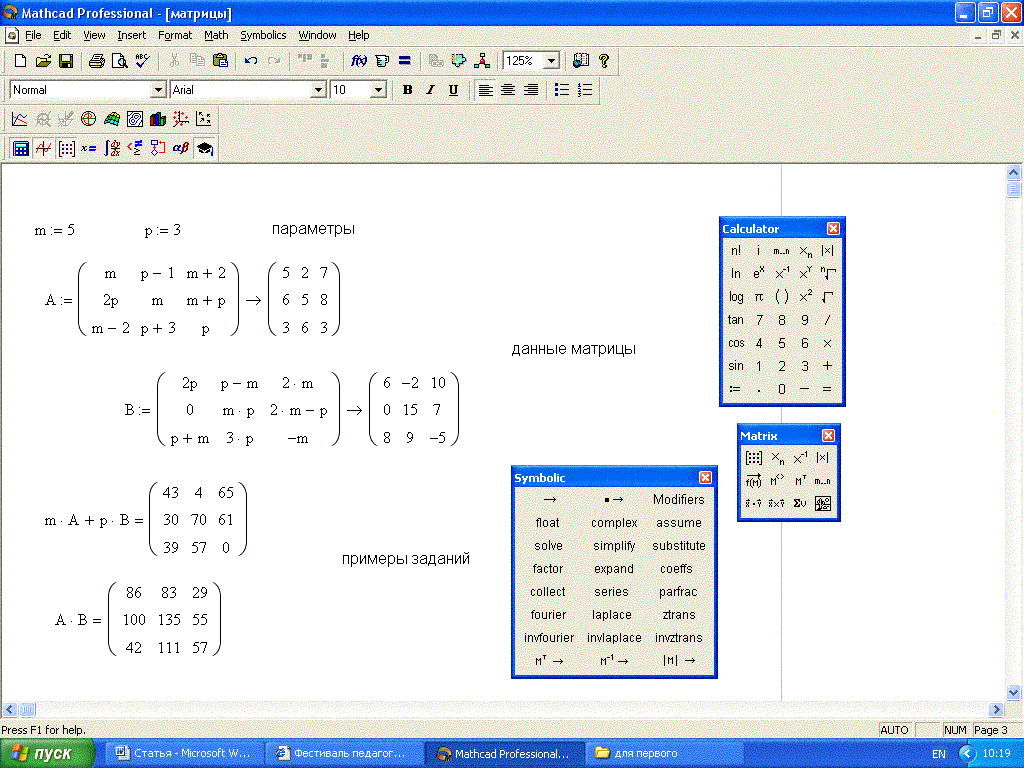Click the Print Preview icon
1024x768 pixels.
pyautogui.click(x=119, y=61)
